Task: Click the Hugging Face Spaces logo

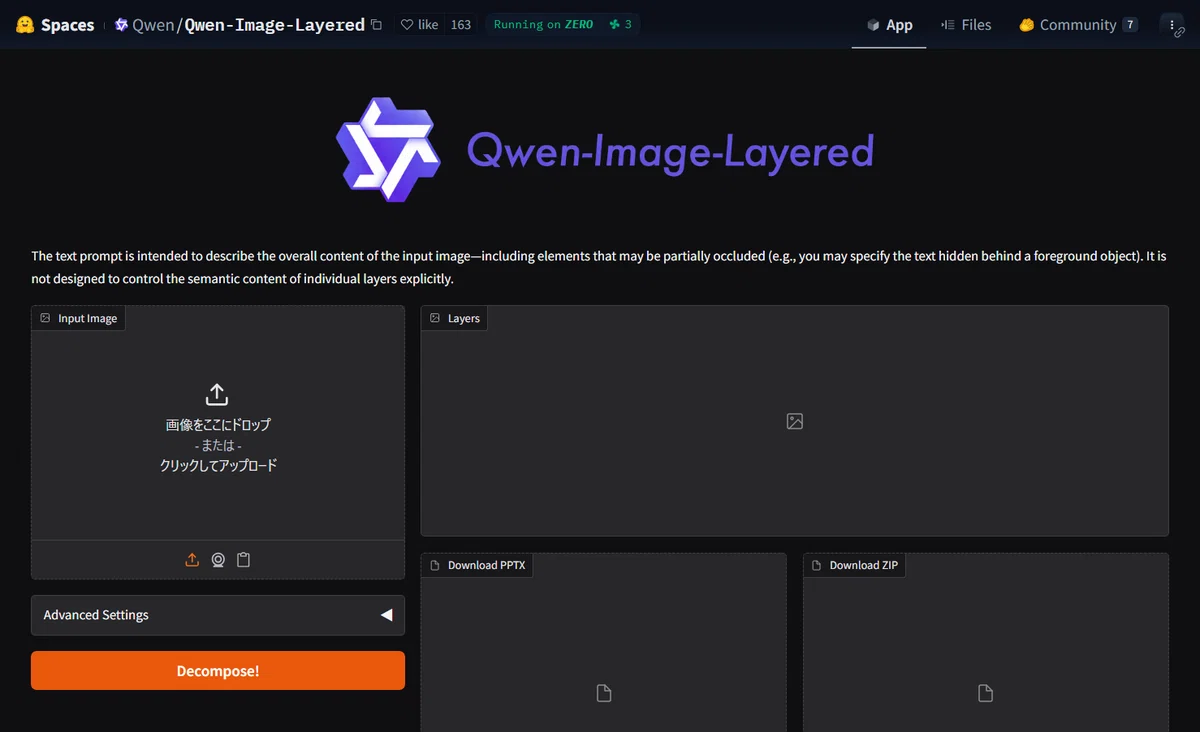Action: 55,25
